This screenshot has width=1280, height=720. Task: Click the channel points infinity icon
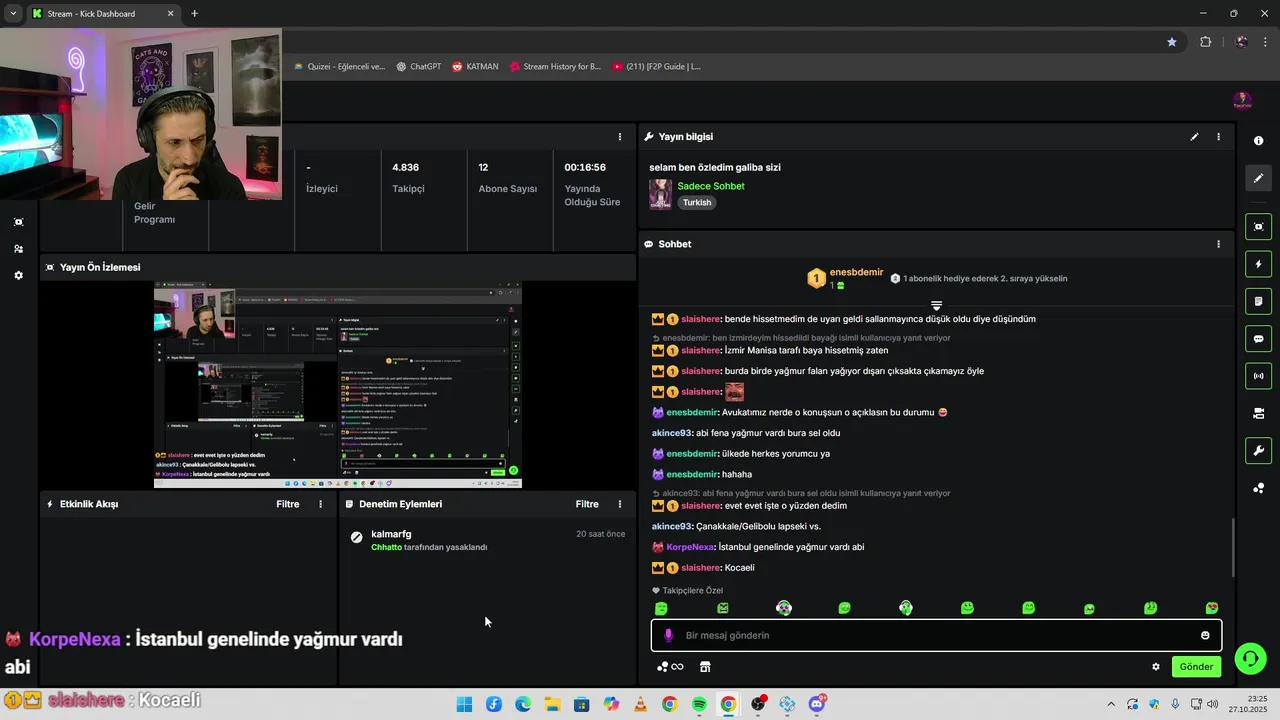[x=670, y=667]
